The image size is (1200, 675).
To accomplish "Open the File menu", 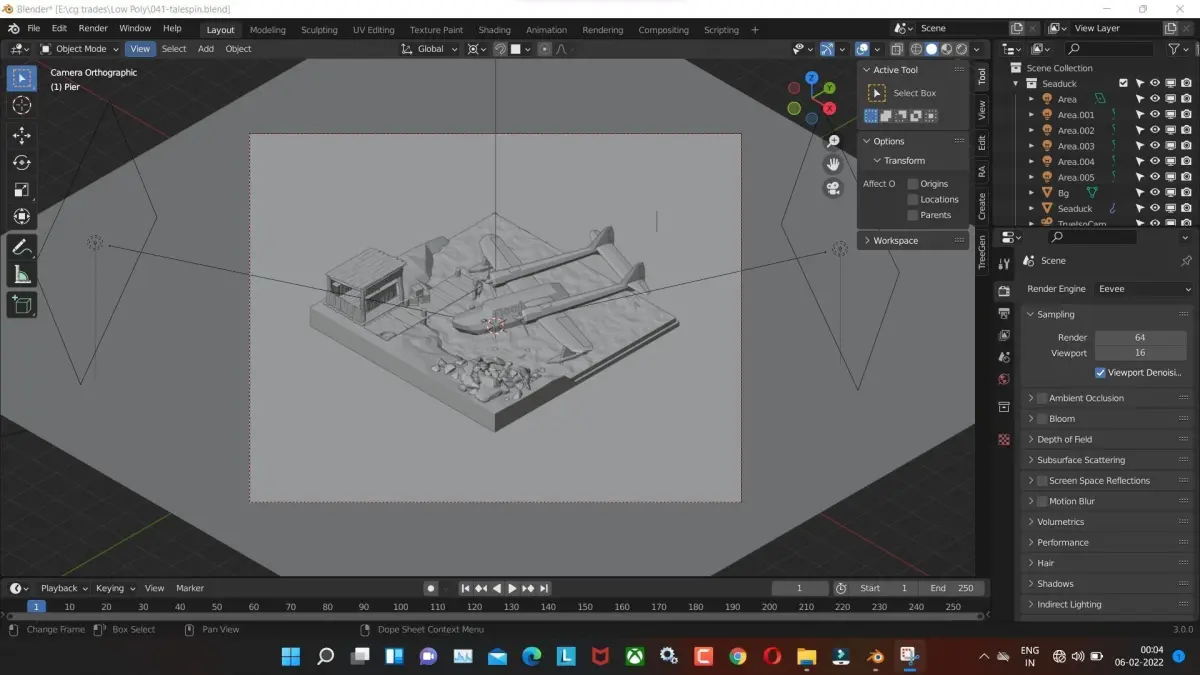I will pos(34,28).
